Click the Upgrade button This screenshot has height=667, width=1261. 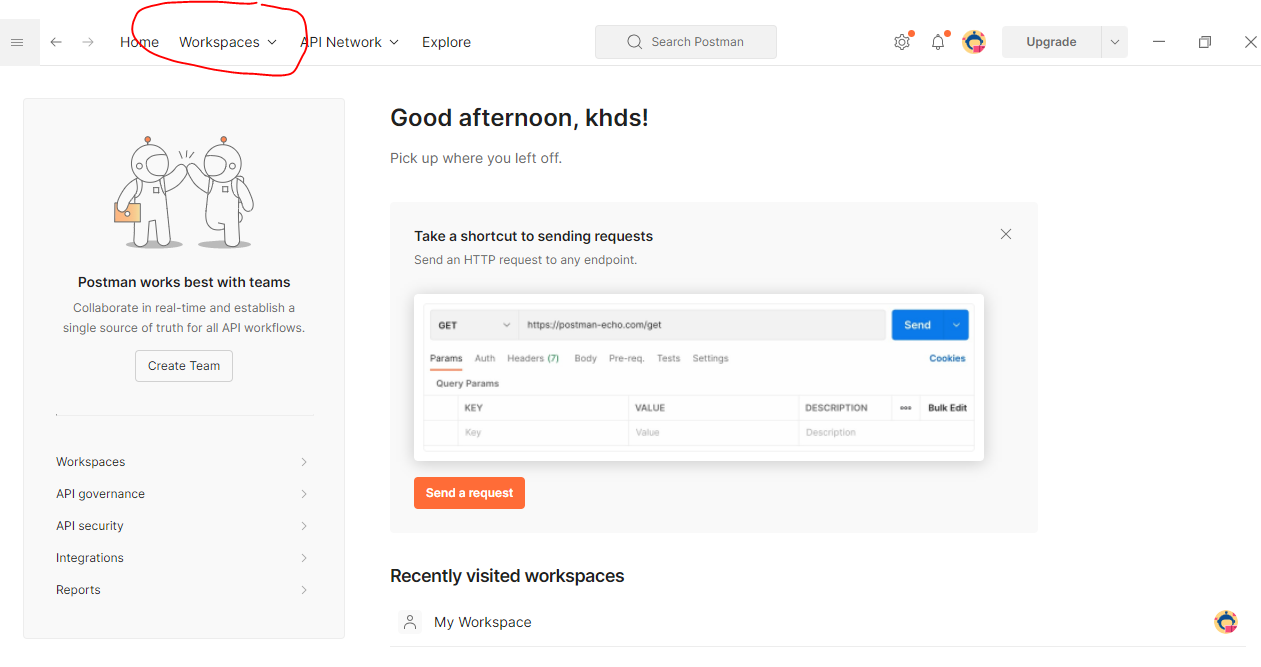pyautogui.click(x=1051, y=42)
